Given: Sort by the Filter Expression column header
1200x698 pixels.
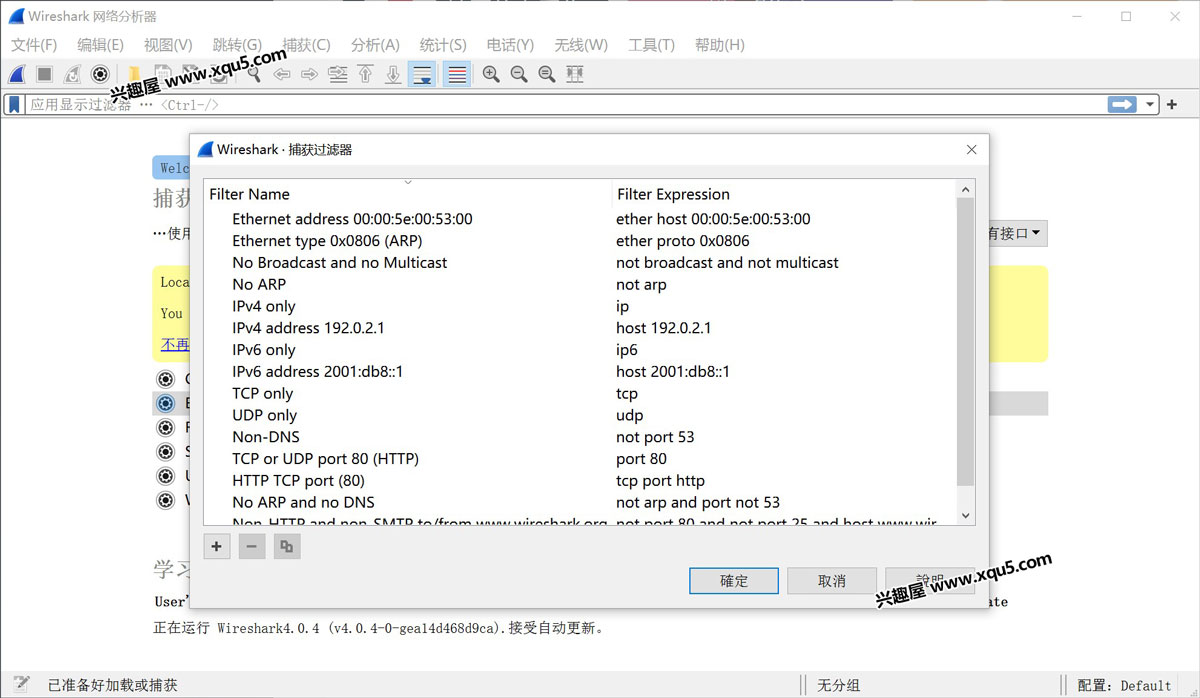Looking at the screenshot, I should point(784,194).
